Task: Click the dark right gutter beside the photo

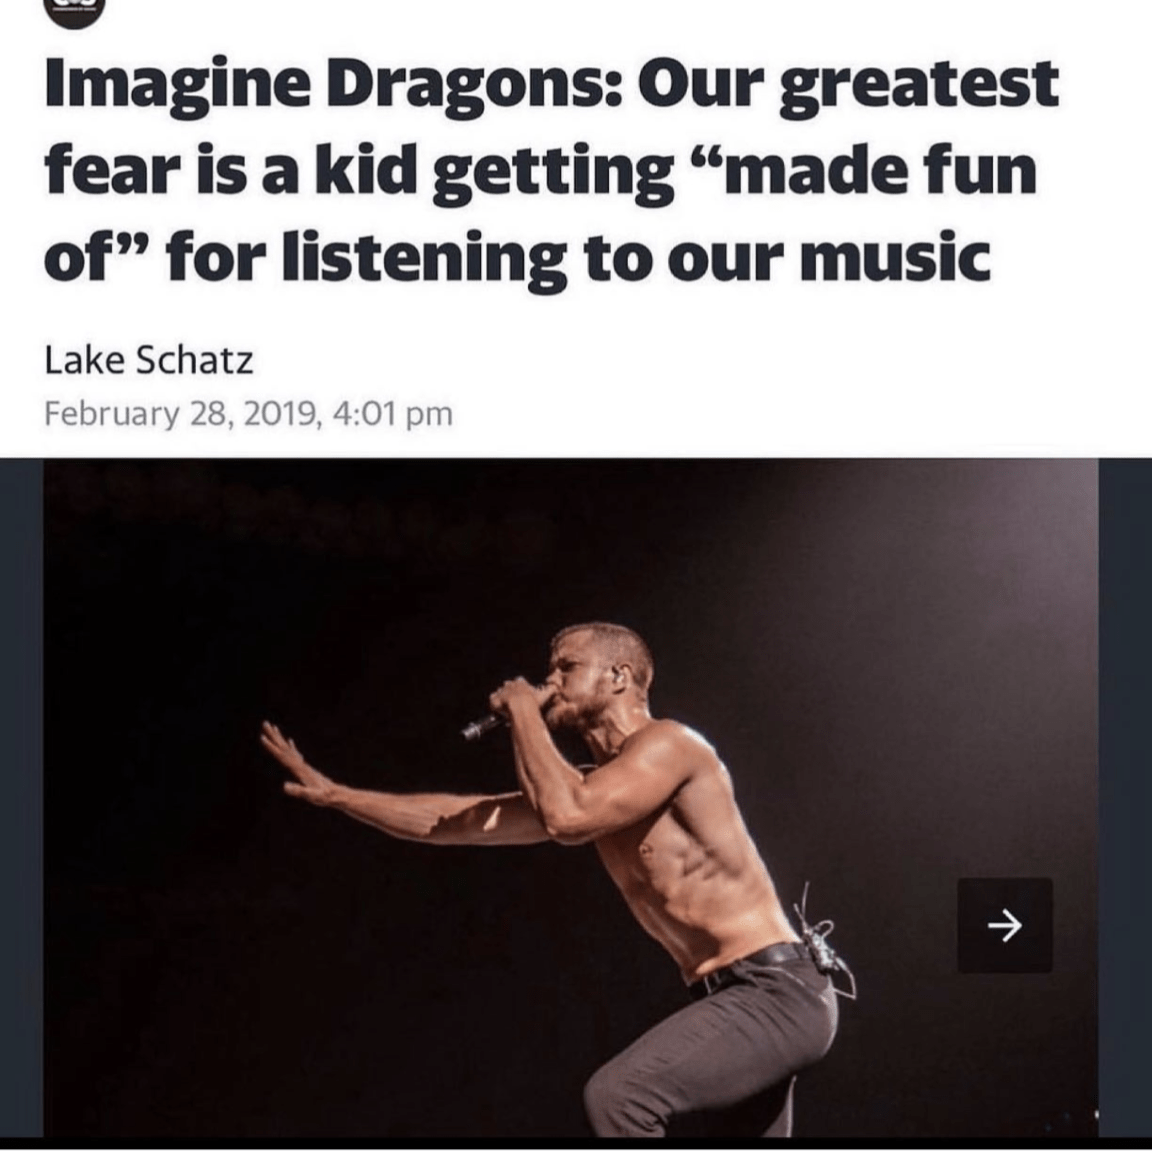Action: [1125, 797]
